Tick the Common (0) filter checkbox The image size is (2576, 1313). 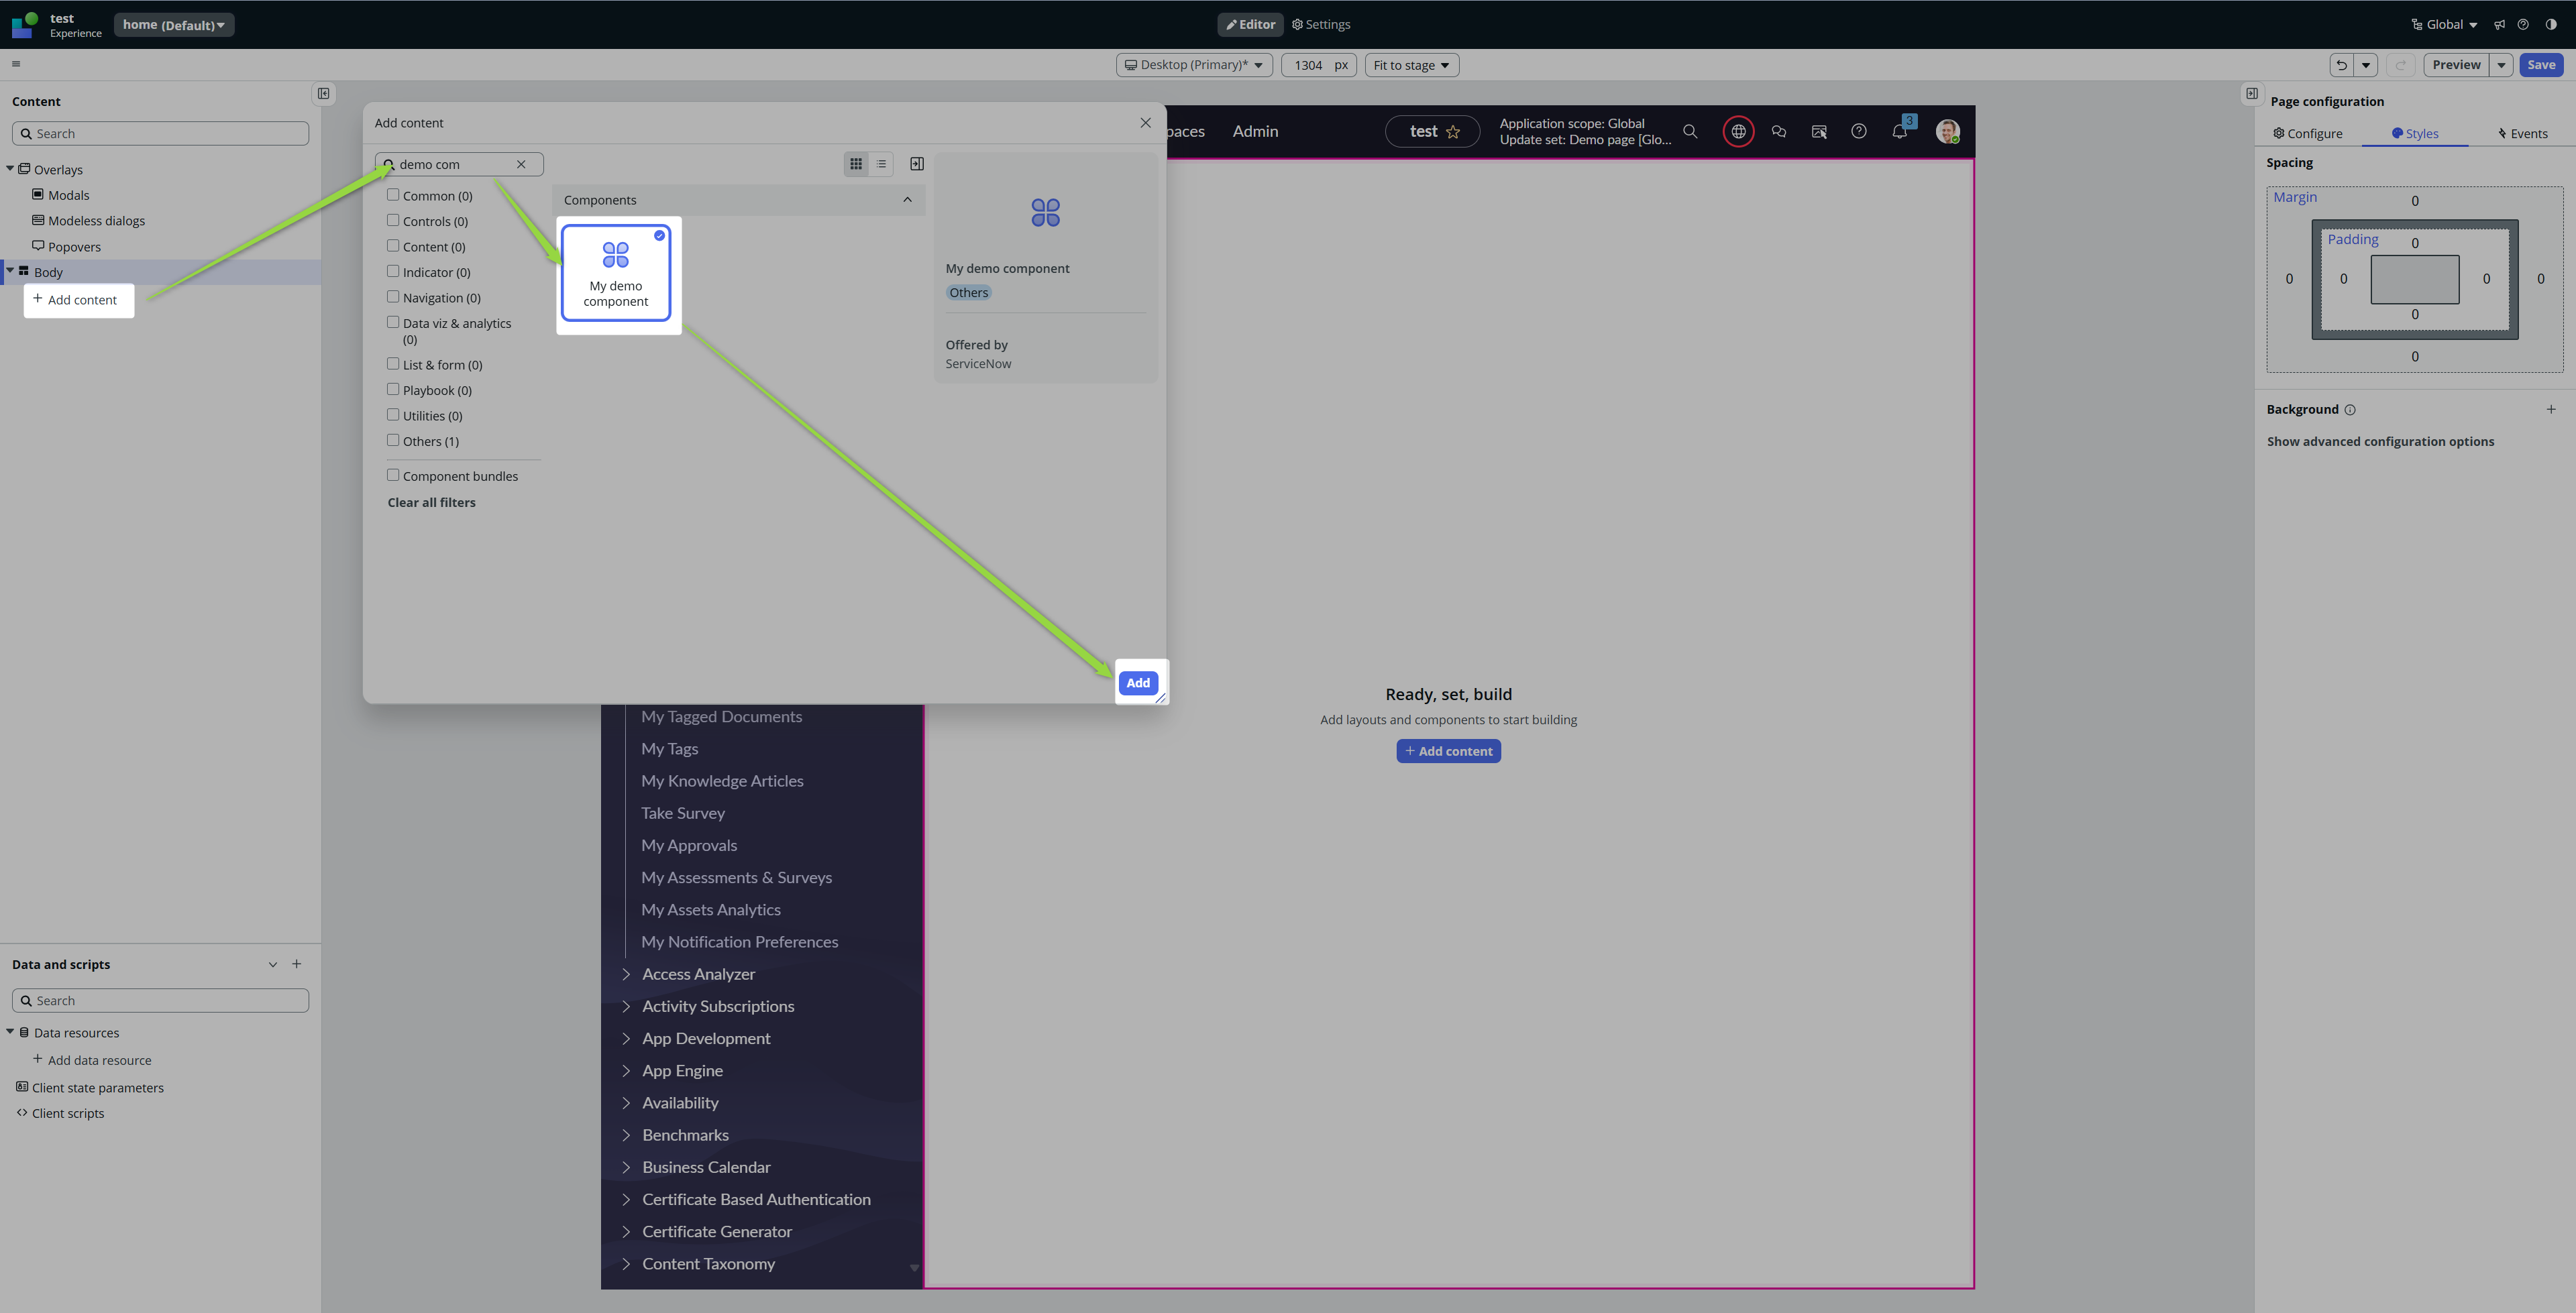coord(393,195)
